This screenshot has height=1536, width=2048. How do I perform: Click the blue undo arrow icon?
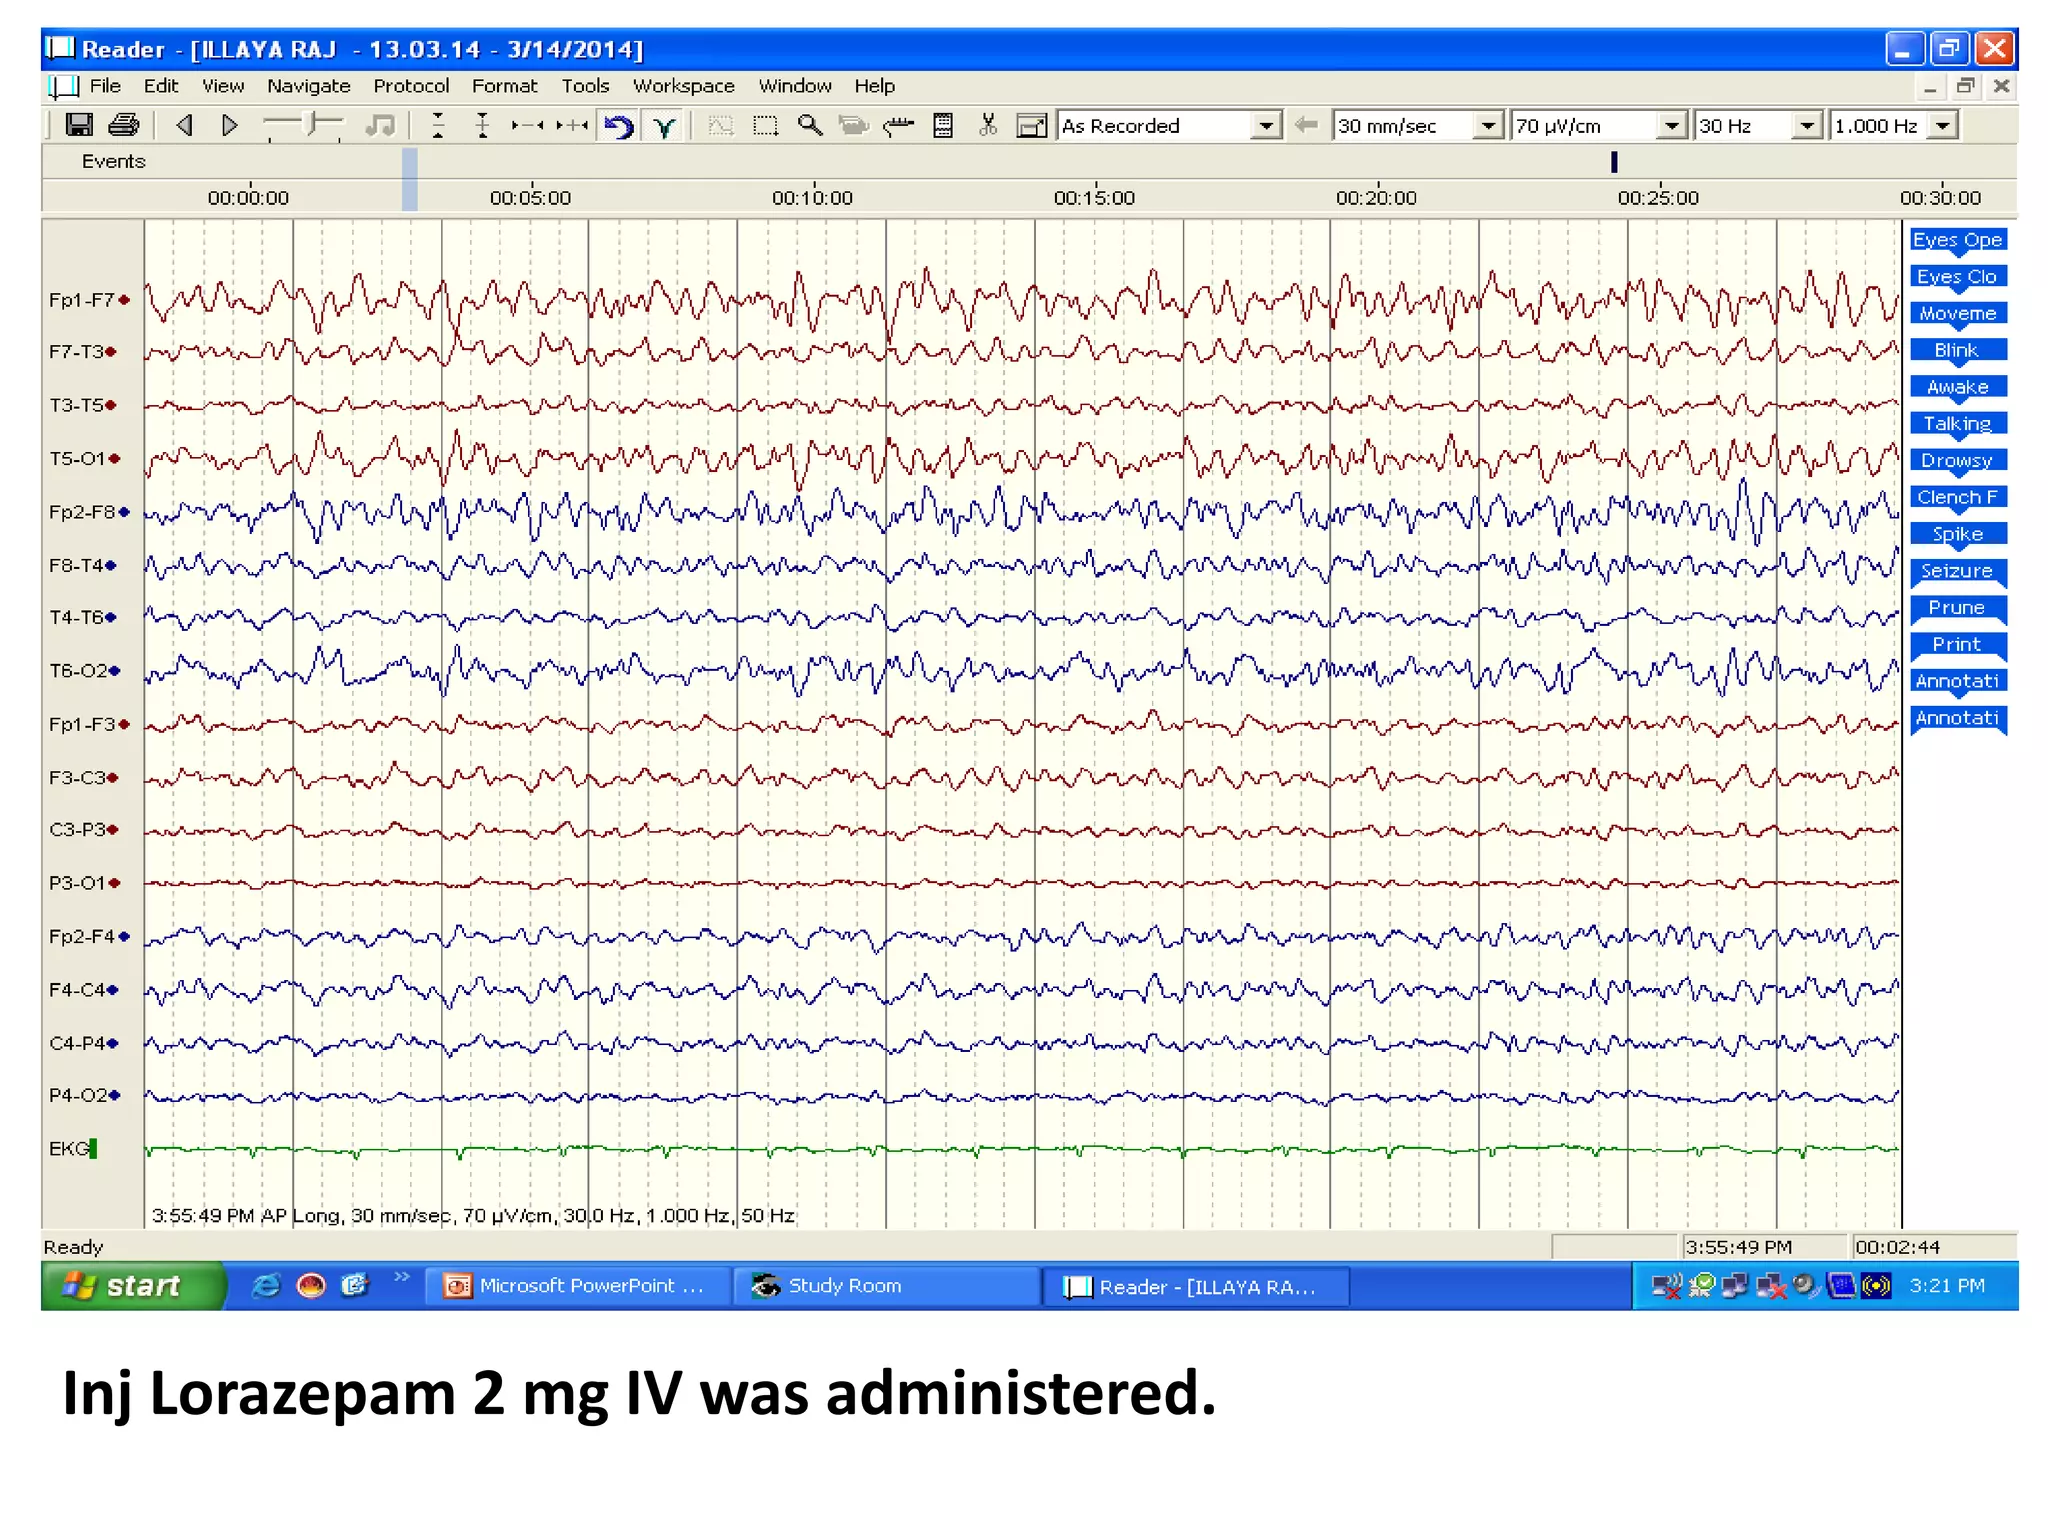point(619,126)
